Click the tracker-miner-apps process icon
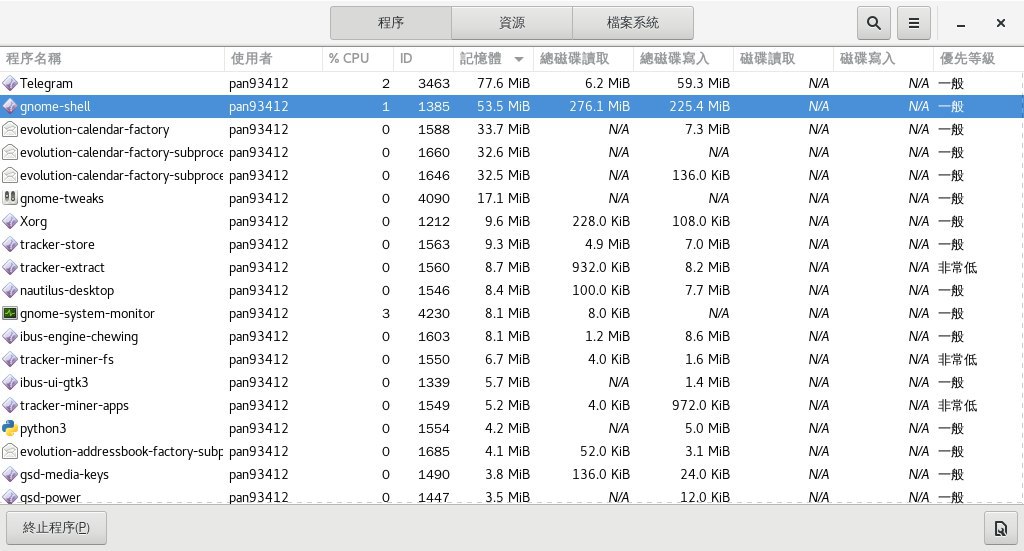This screenshot has width=1024, height=551. click(10, 405)
